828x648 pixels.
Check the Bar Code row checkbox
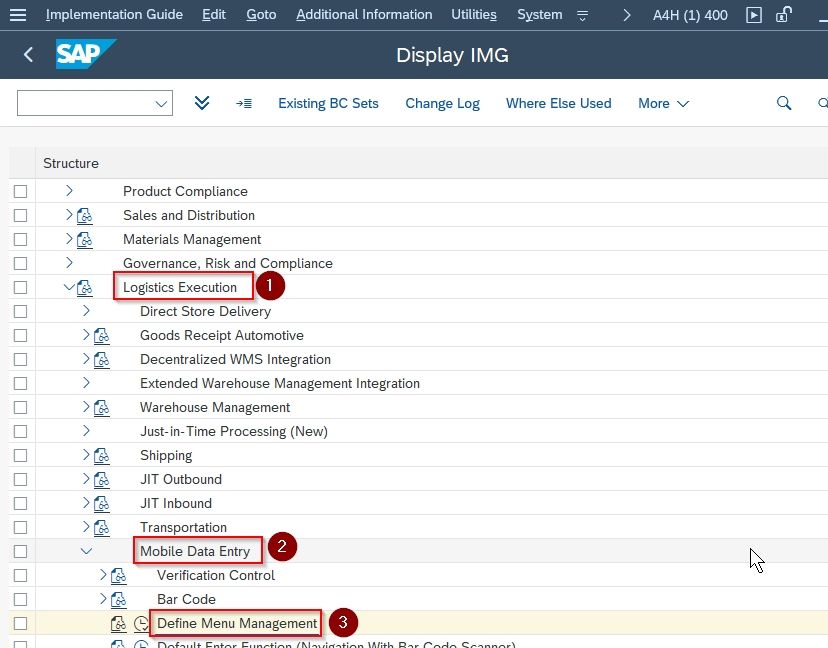point(21,599)
